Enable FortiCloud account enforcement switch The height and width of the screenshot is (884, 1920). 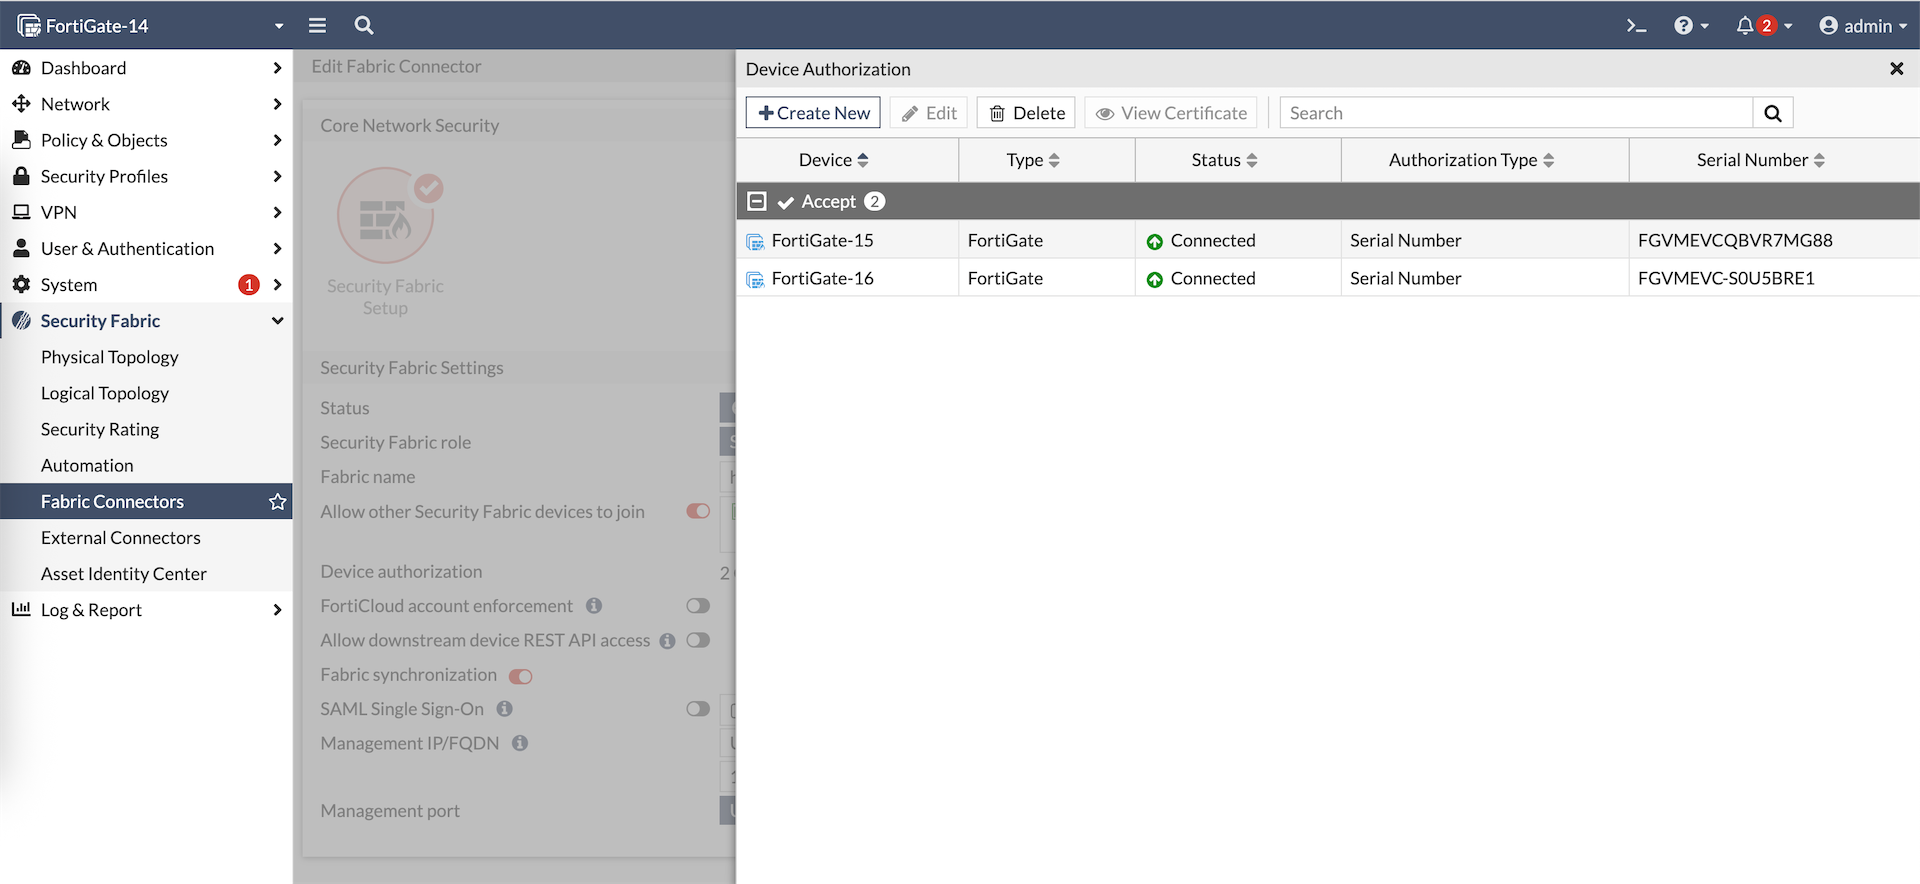pyautogui.click(x=698, y=606)
